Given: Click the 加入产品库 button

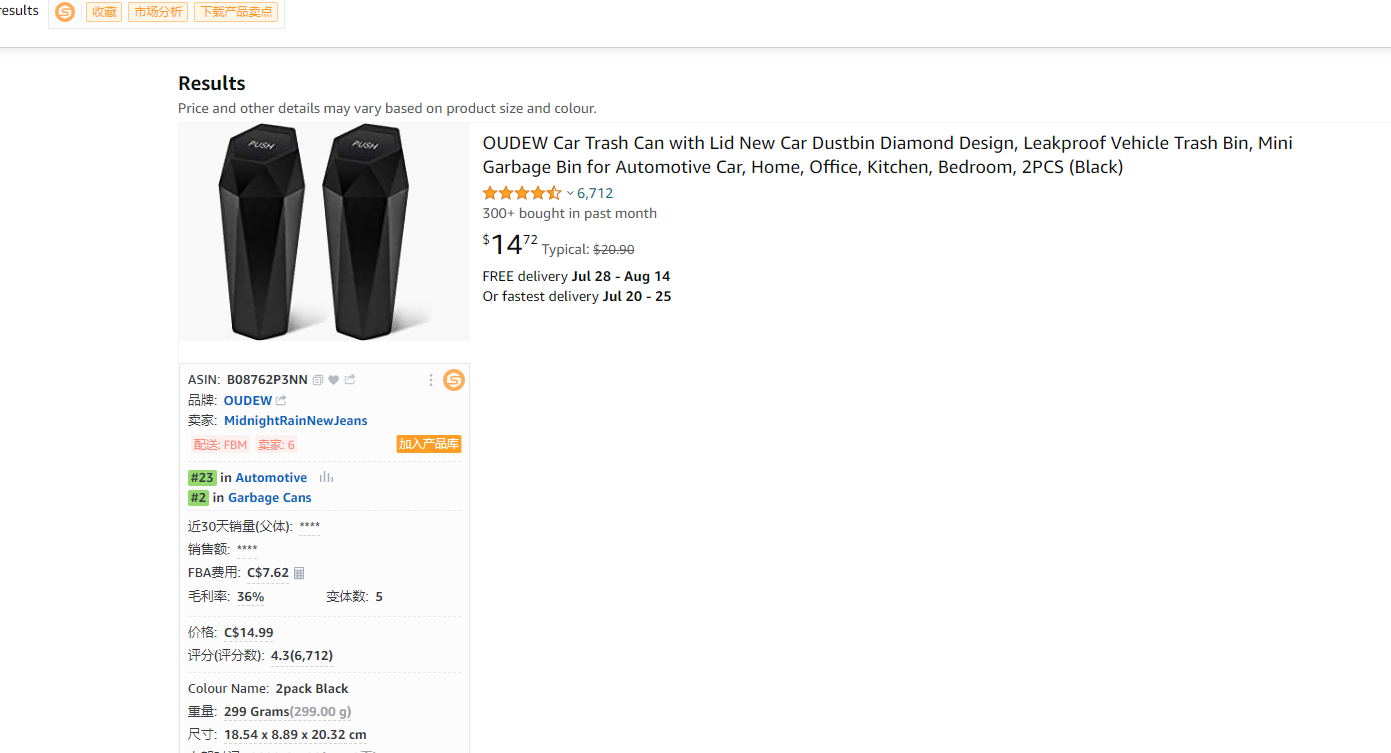Looking at the screenshot, I should (x=429, y=444).
